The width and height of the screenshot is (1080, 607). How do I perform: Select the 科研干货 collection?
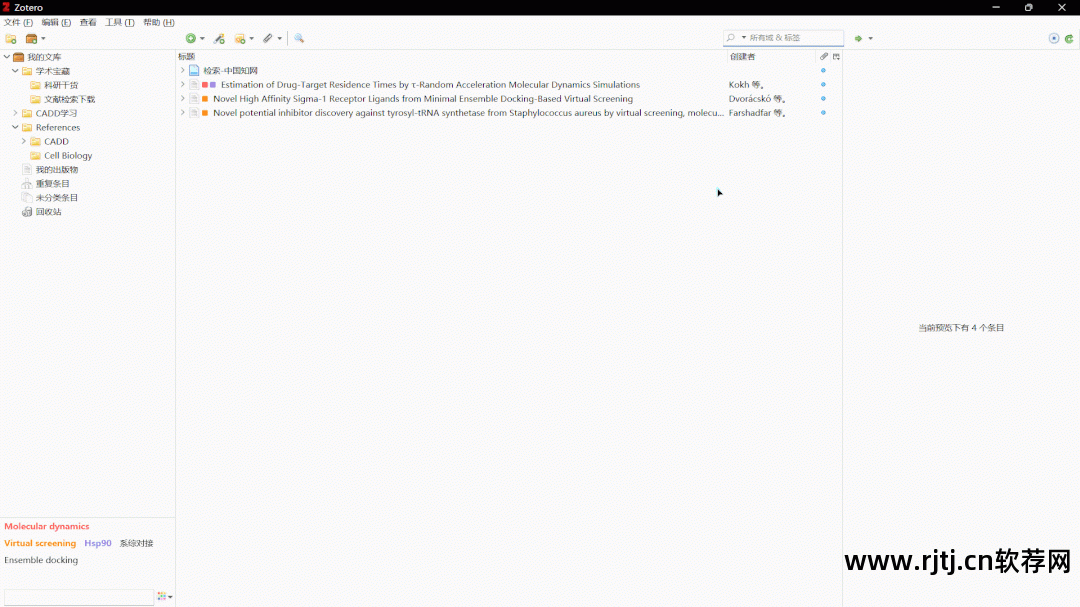tap(61, 85)
